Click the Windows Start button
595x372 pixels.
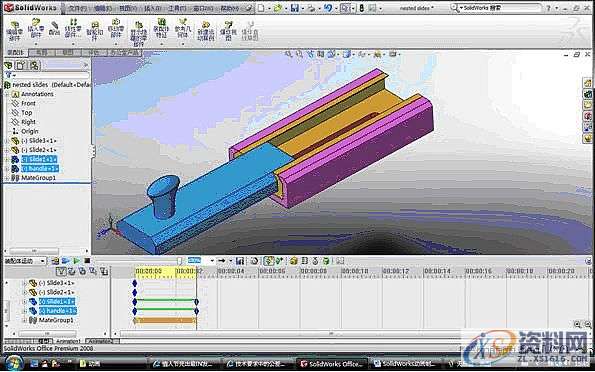pos(14,363)
